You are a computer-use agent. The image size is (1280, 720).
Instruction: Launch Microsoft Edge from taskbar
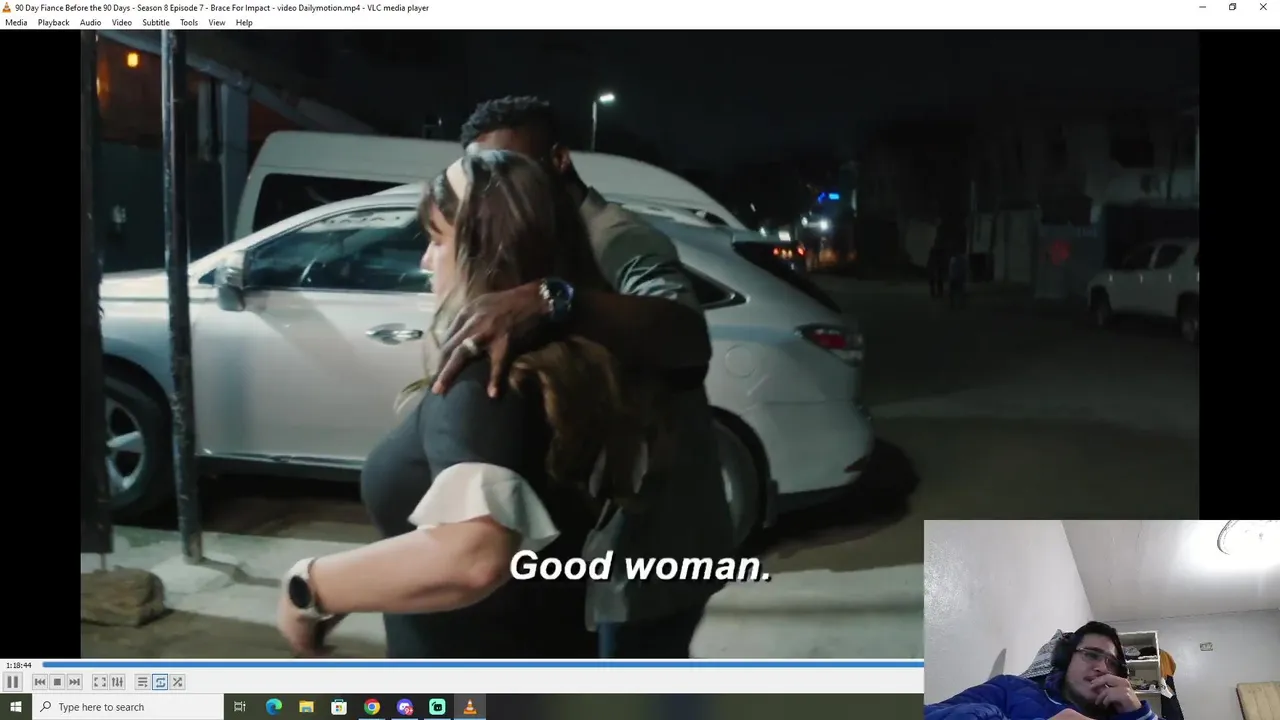274,707
